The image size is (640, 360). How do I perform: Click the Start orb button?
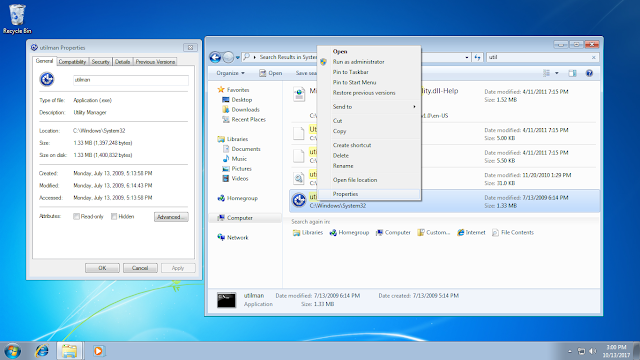12,351
